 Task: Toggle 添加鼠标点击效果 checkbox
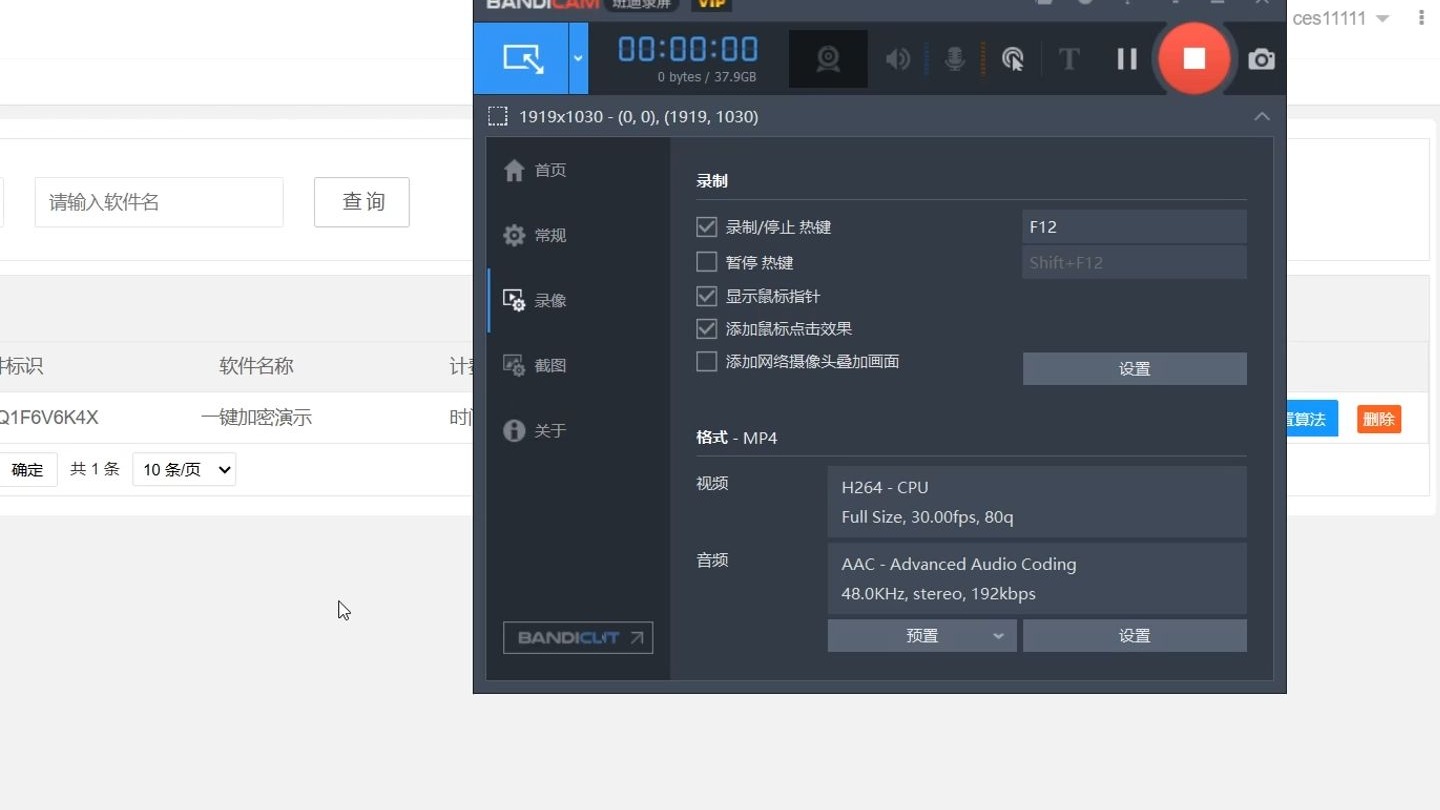tap(707, 328)
